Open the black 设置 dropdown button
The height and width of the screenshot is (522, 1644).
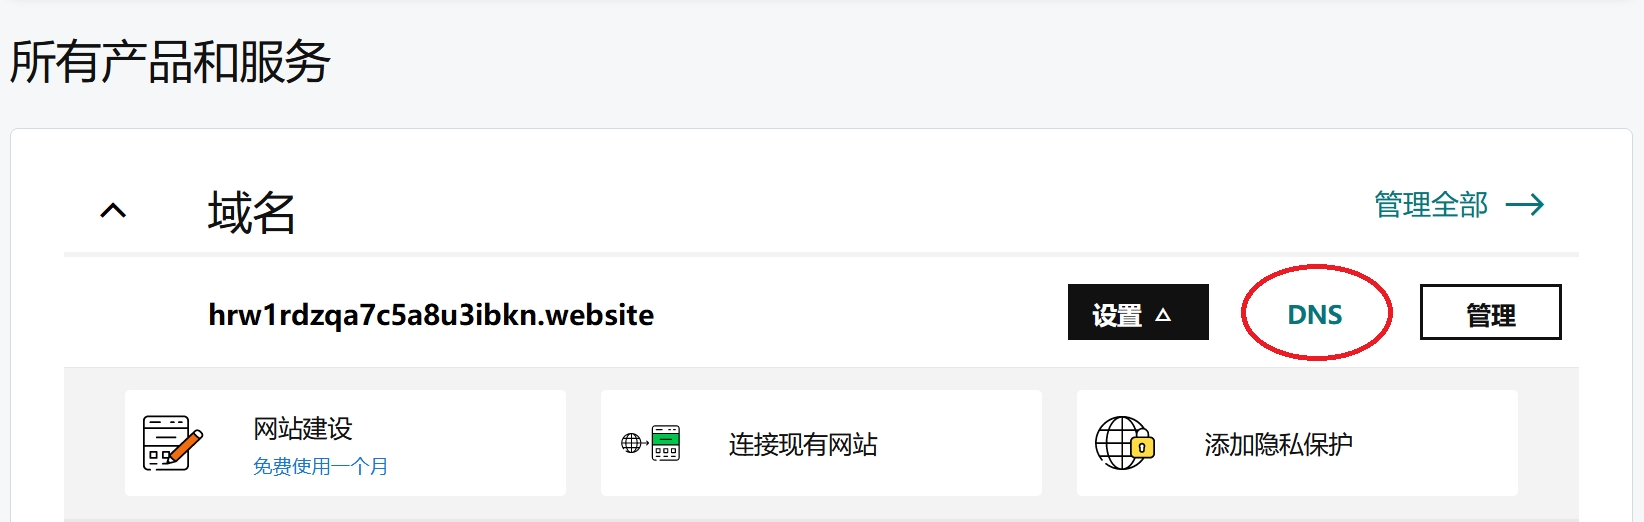pos(1138,312)
